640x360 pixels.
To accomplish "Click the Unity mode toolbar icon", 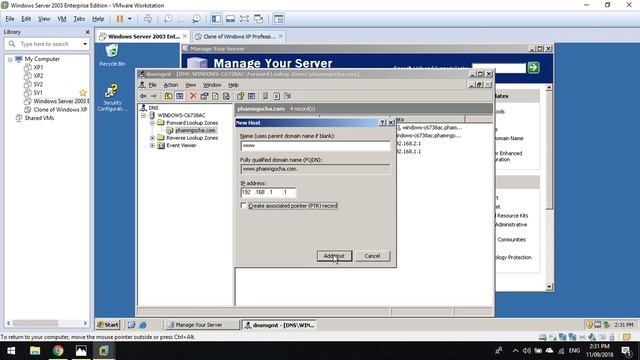I will pyautogui.click(x=258, y=19).
